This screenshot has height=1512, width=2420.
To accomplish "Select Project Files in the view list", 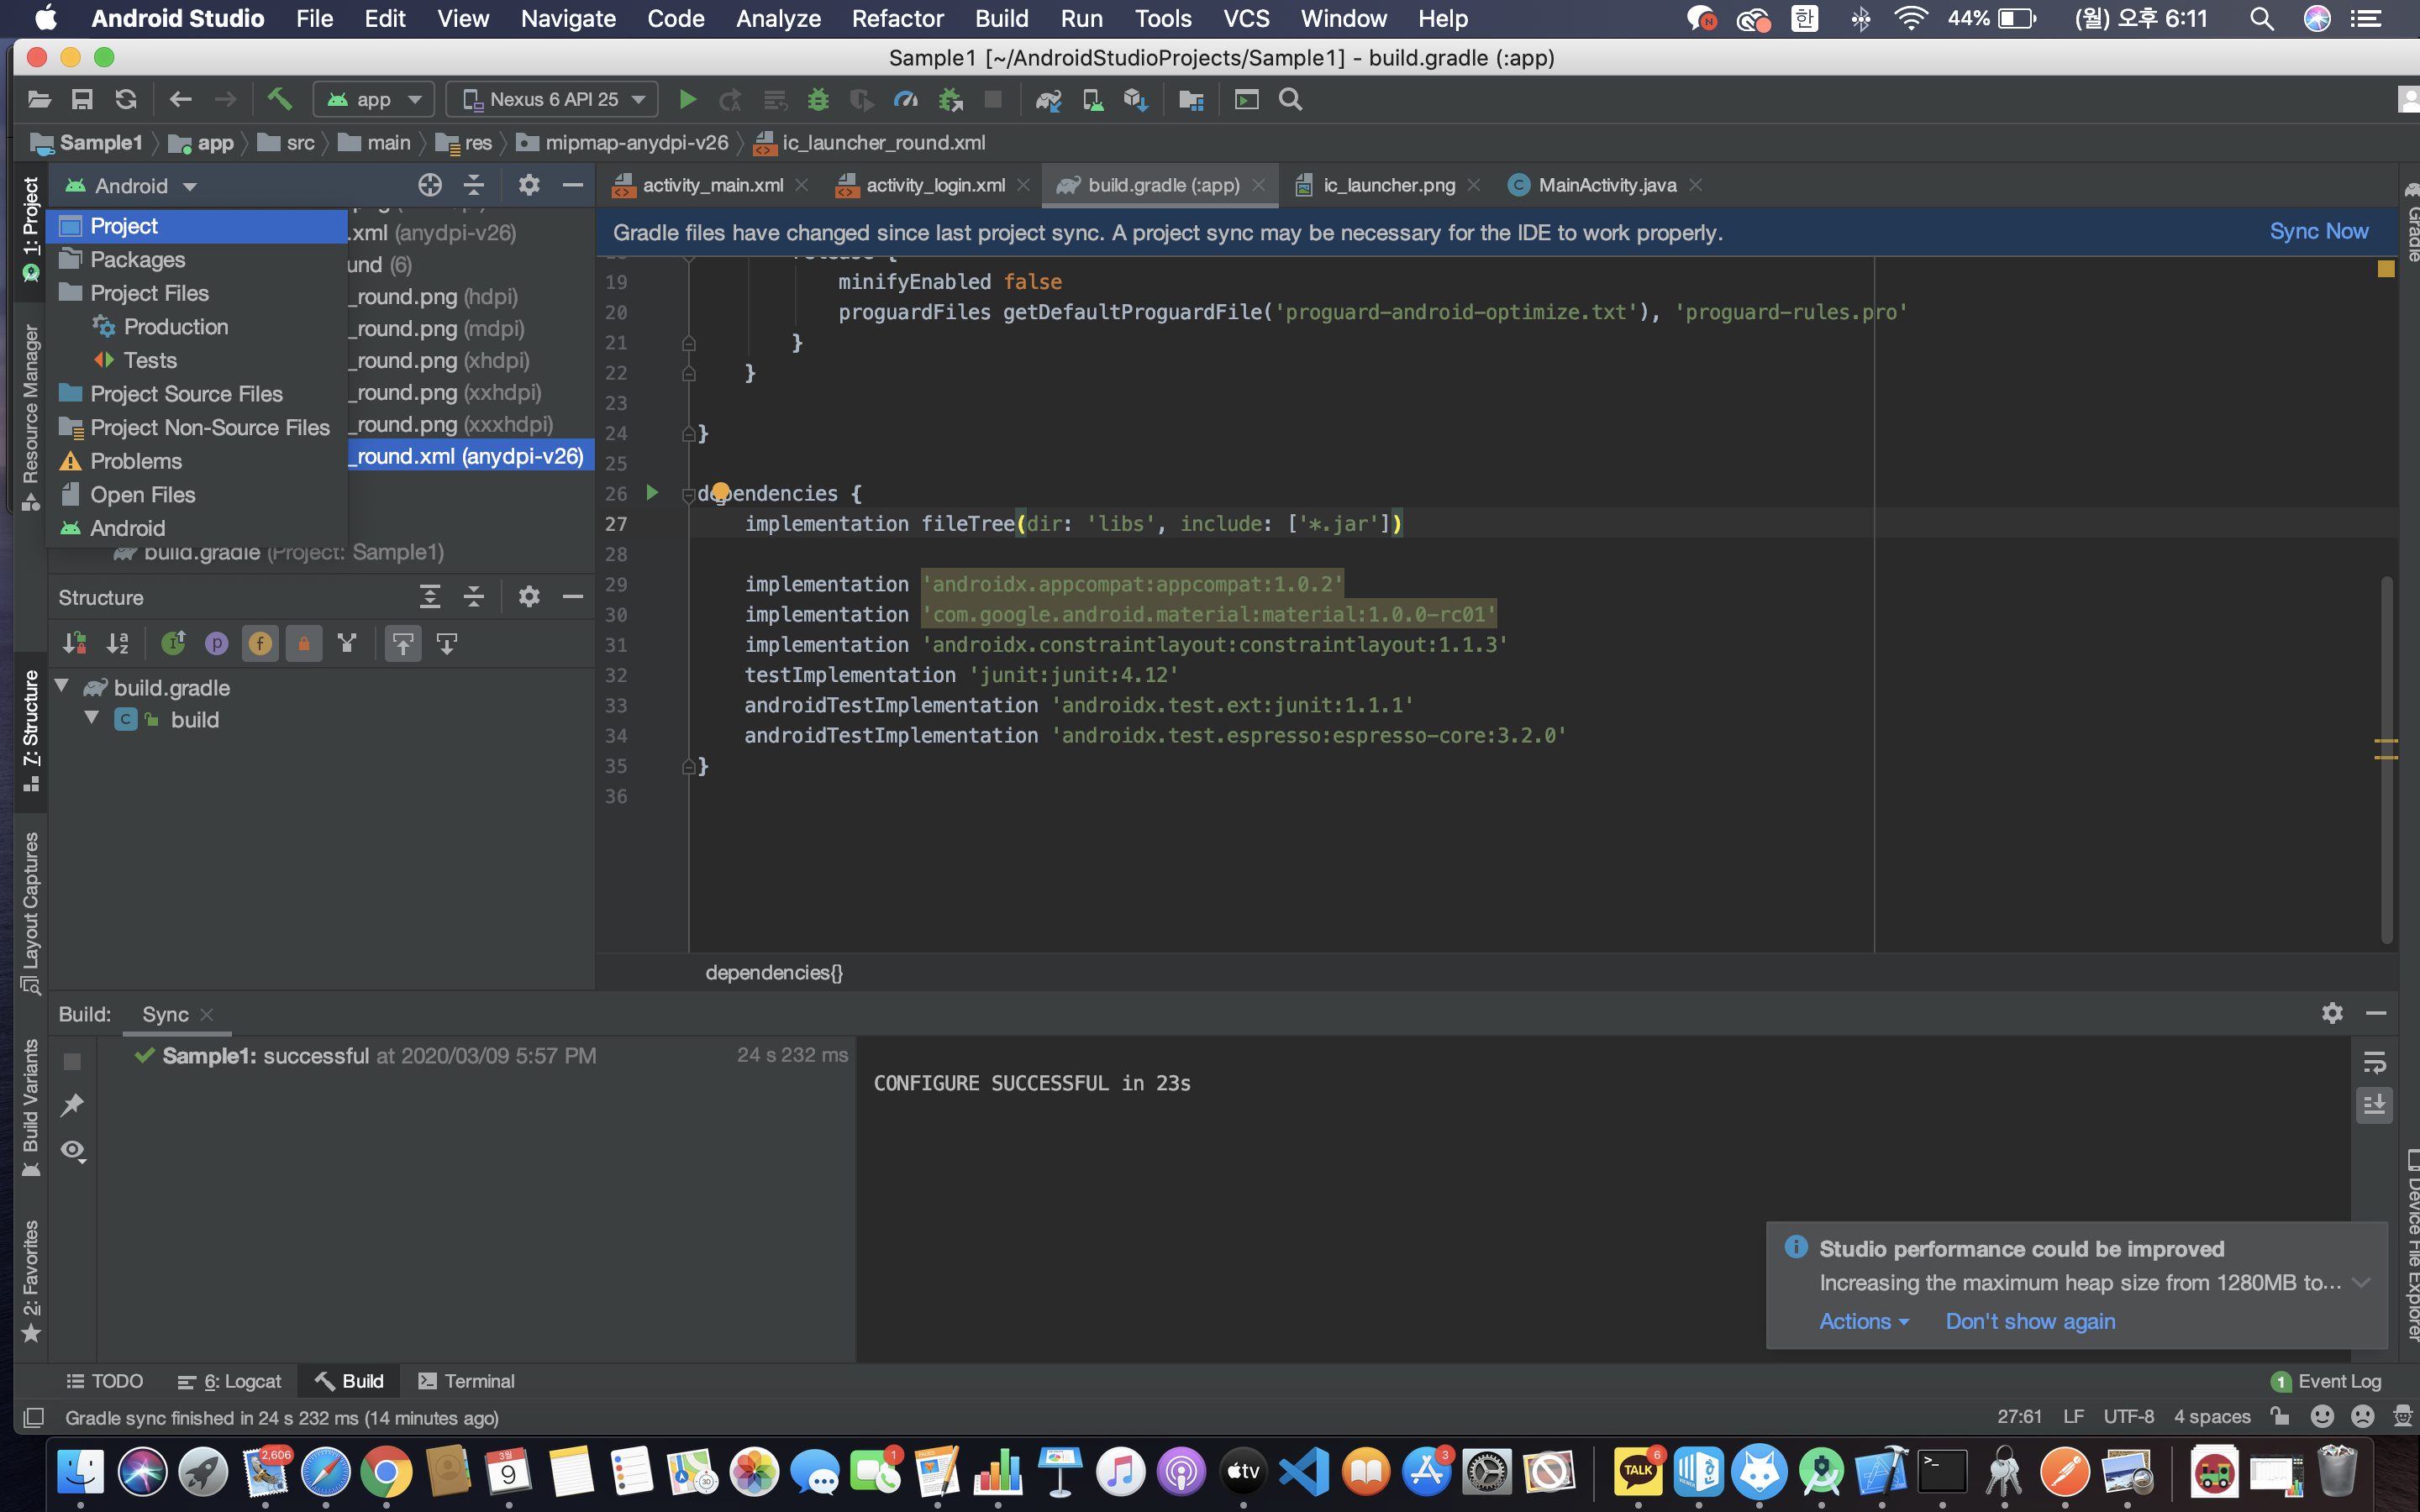I will (149, 293).
